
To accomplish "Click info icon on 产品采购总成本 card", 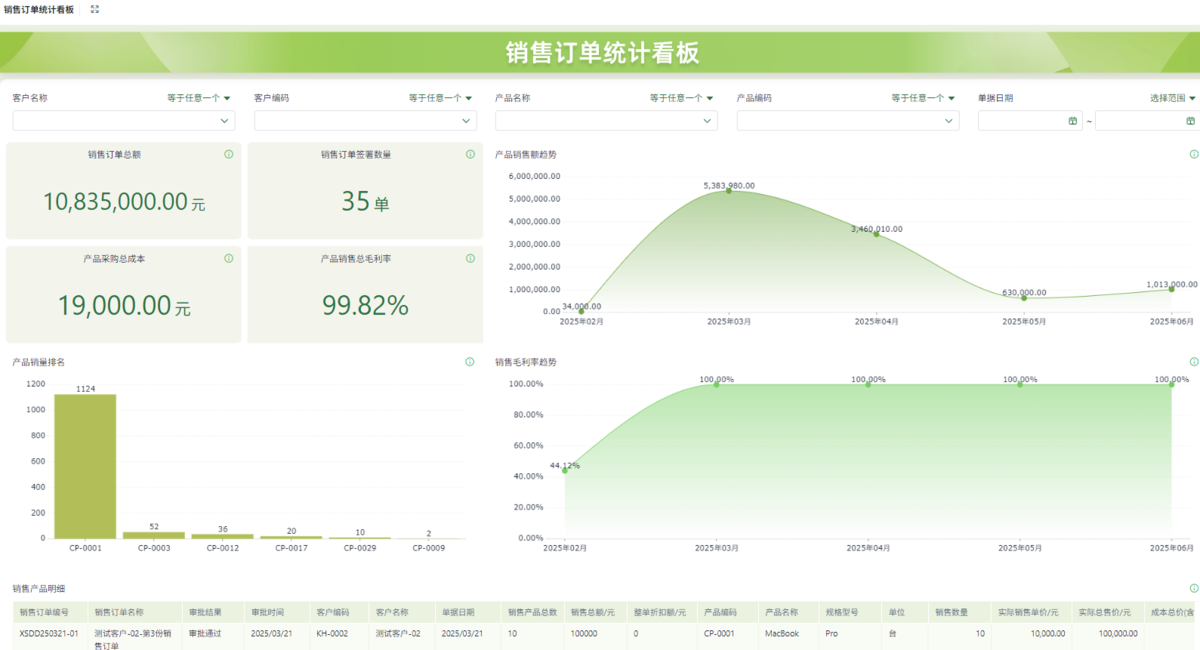I will tap(229, 259).
